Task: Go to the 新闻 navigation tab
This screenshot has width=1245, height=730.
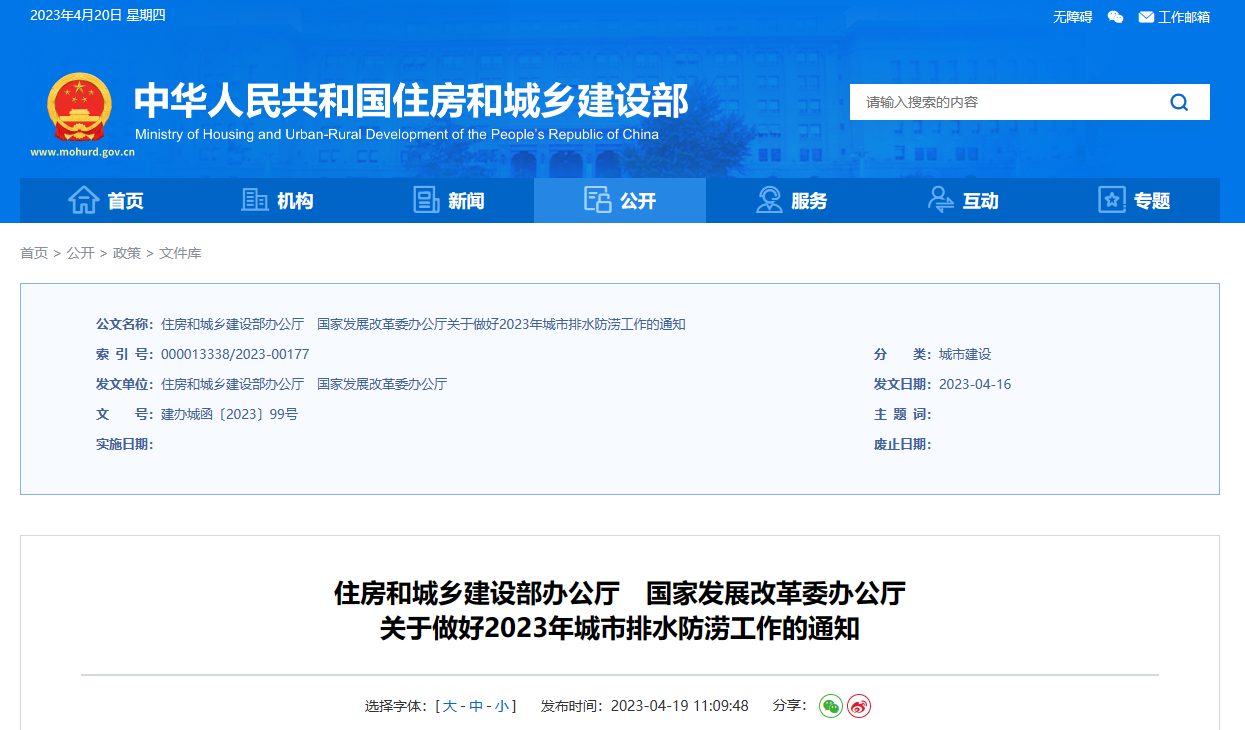Action: (x=449, y=200)
